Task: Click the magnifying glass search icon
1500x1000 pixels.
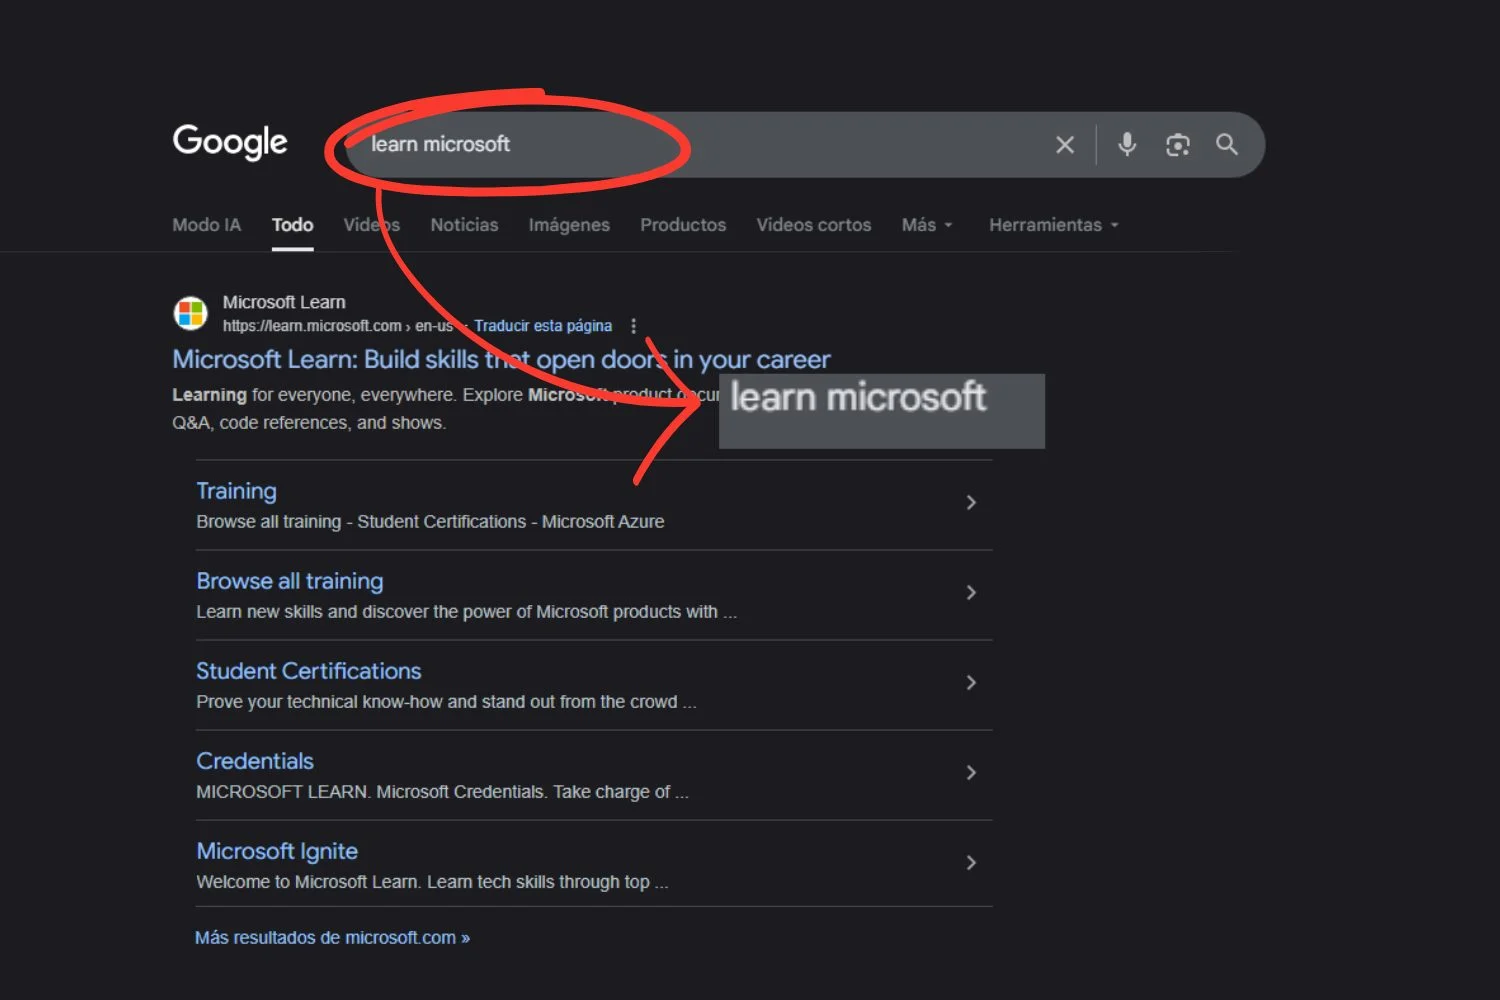Action: (x=1227, y=145)
